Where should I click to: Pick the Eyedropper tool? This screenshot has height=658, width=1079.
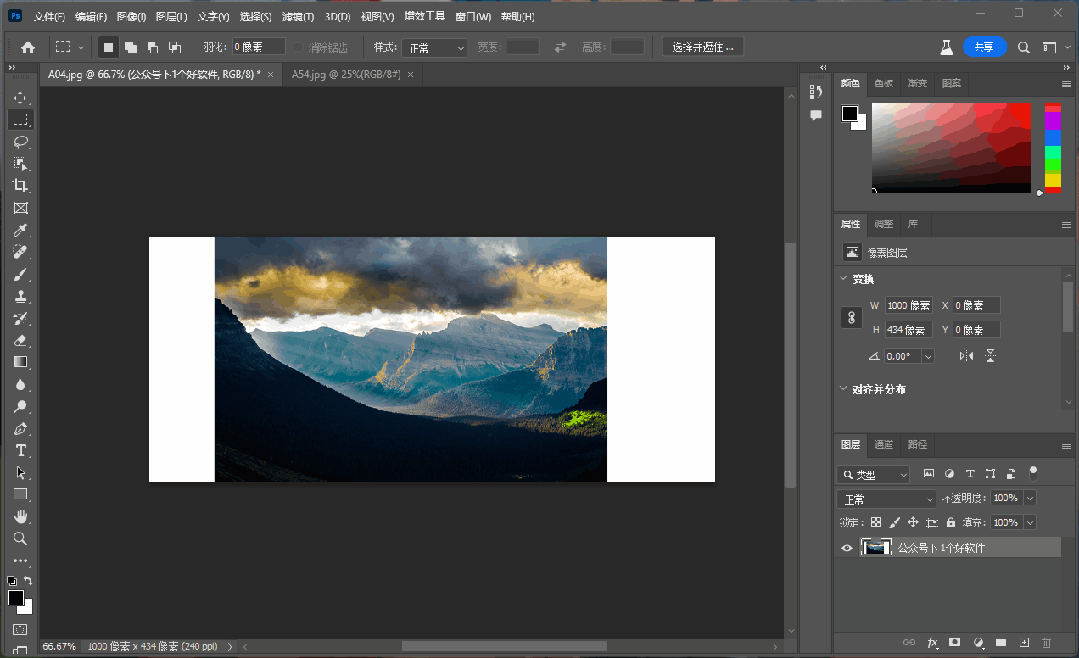coord(20,230)
